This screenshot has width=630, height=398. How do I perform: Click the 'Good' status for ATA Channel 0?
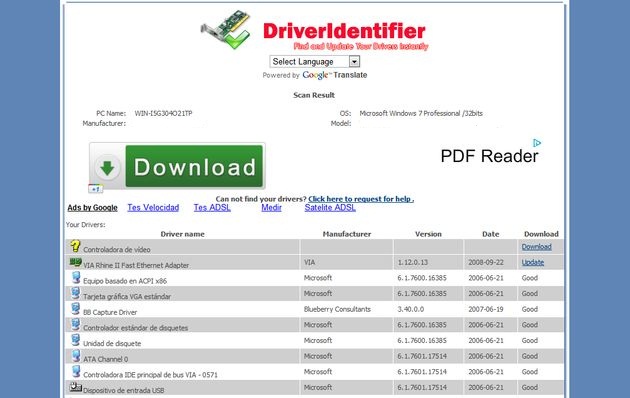tap(530, 356)
